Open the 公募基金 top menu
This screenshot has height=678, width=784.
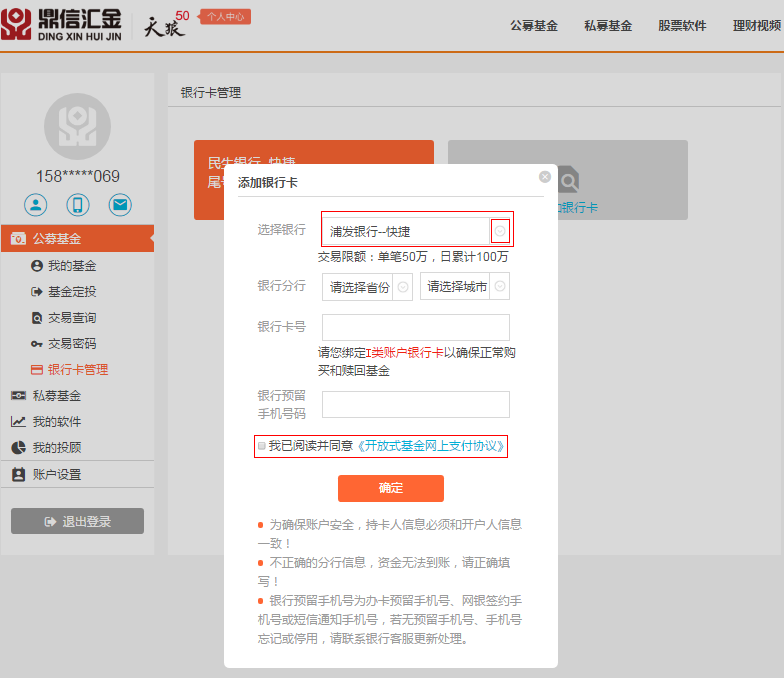click(534, 26)
